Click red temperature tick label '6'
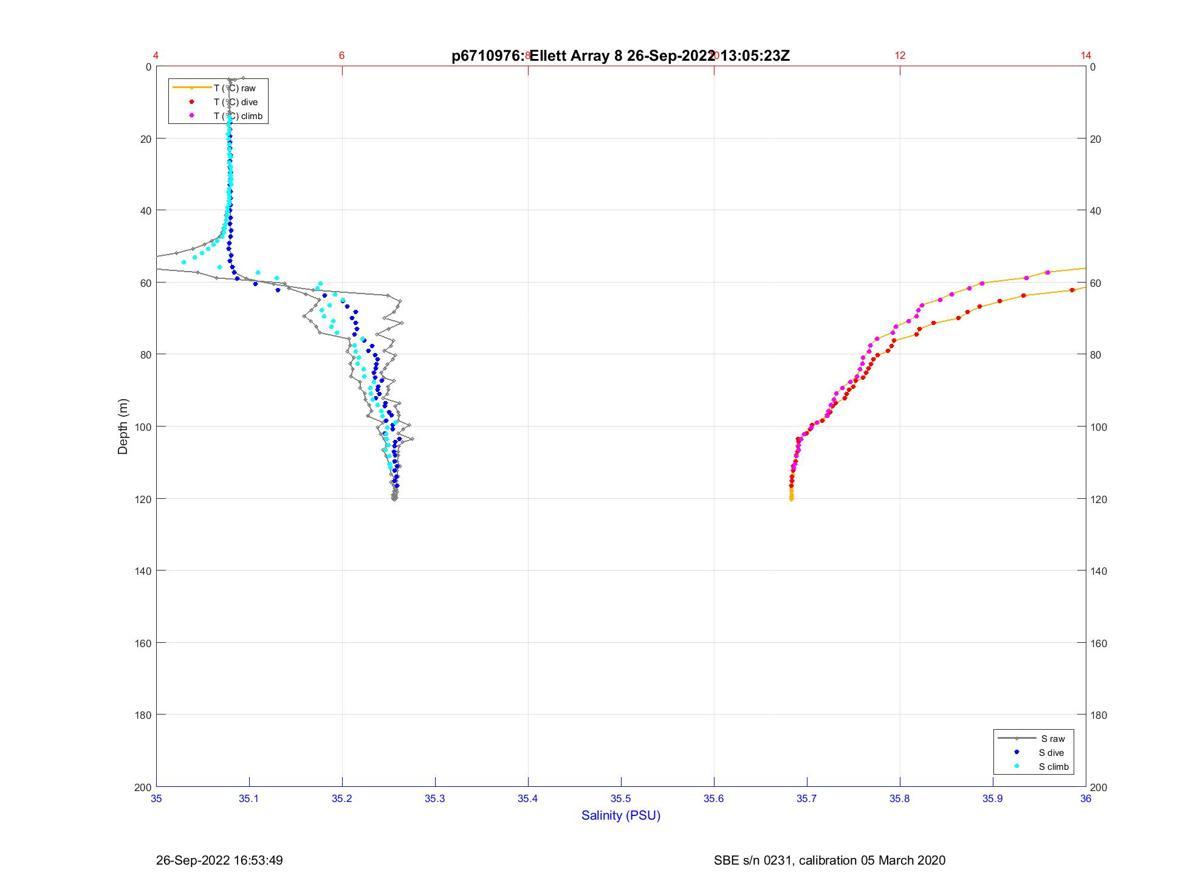This screenshot has width=1200, height=885. [x=342, y=55]
